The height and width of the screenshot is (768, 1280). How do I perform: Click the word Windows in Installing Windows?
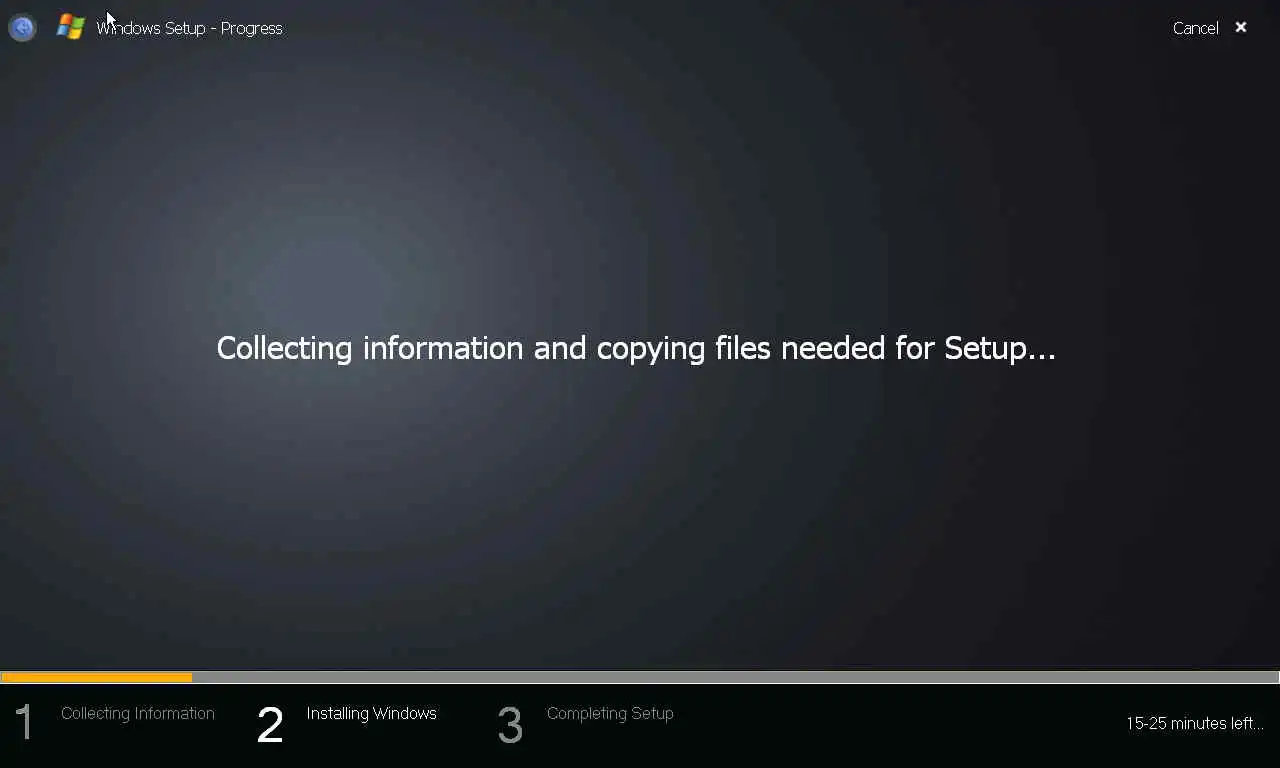tap(405, 713)
